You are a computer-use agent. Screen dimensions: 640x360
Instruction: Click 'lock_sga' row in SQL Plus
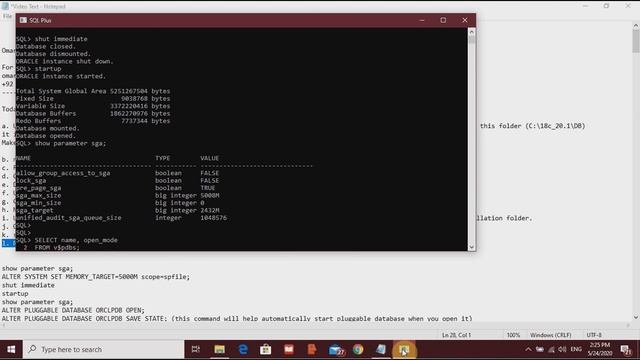pyautogui.click(x=118, y=180)
